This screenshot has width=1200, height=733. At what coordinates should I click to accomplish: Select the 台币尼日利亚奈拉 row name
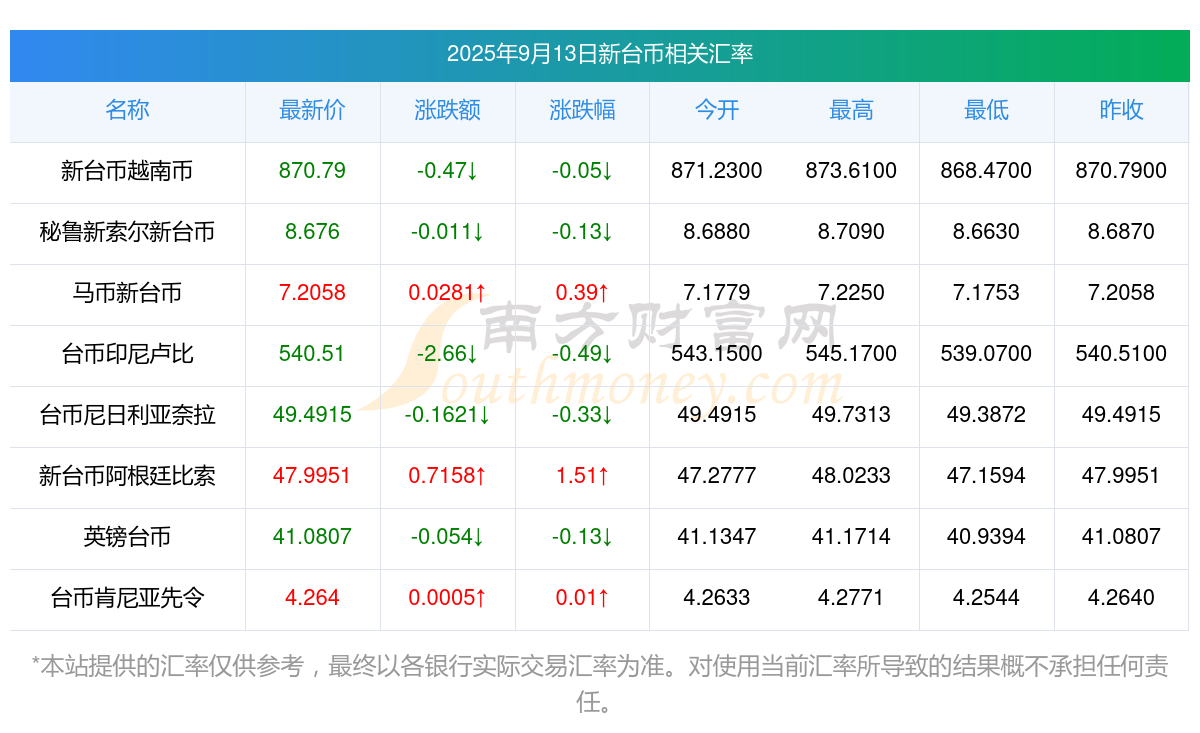pyautogui.click(x=127, y=415)
